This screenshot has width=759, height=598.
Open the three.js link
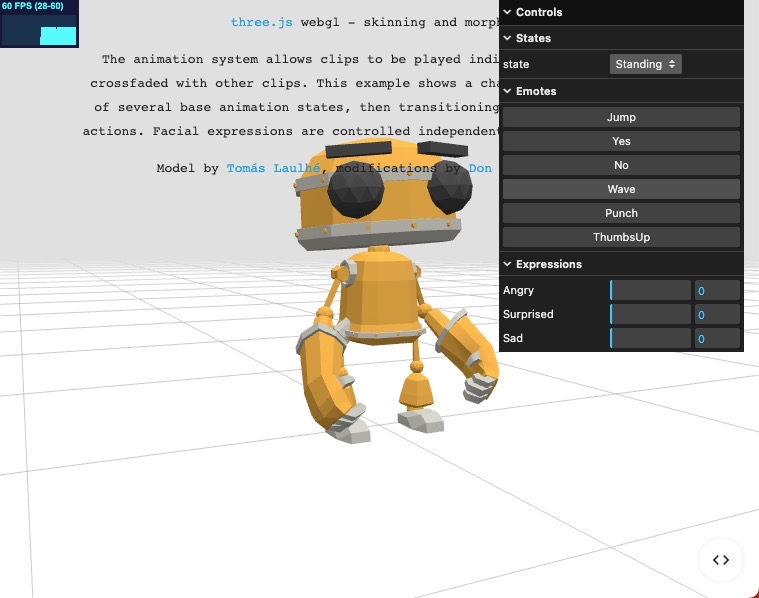[261, 22]
